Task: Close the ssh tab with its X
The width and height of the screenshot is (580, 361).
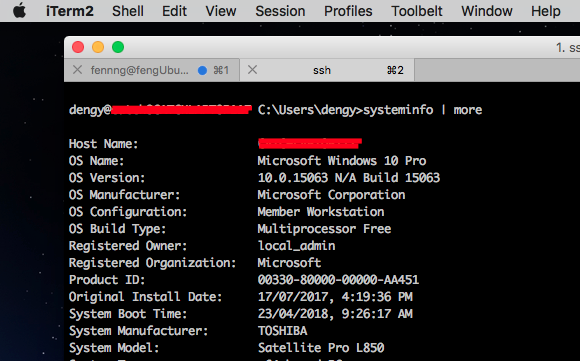Action: [252, 70]
